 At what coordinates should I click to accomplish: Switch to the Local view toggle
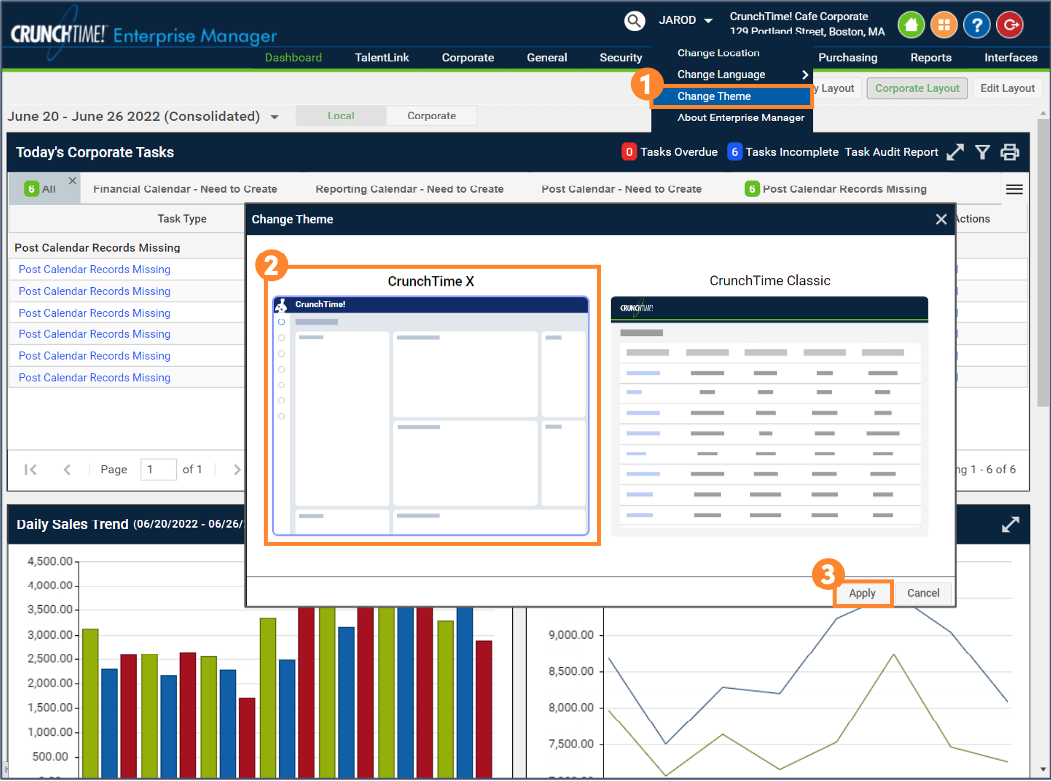tap(341, 116)
